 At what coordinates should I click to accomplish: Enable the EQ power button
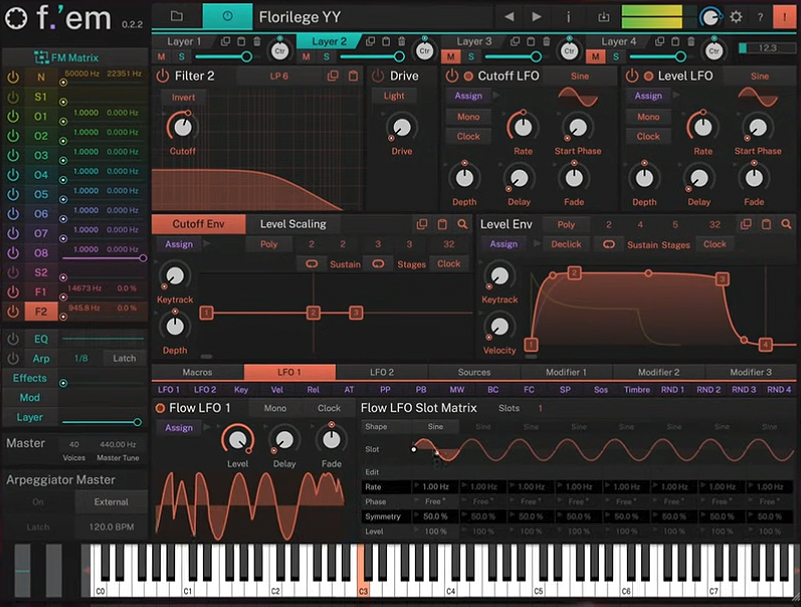point(13,339)
